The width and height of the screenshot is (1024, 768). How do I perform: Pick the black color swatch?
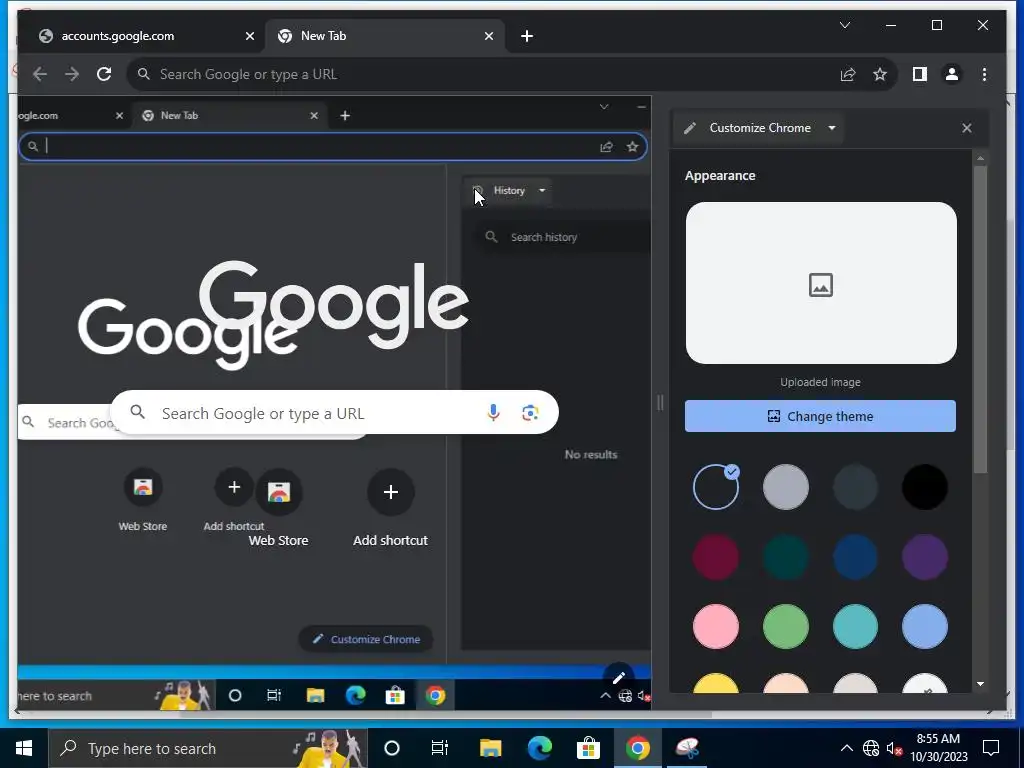click(925, 487)
